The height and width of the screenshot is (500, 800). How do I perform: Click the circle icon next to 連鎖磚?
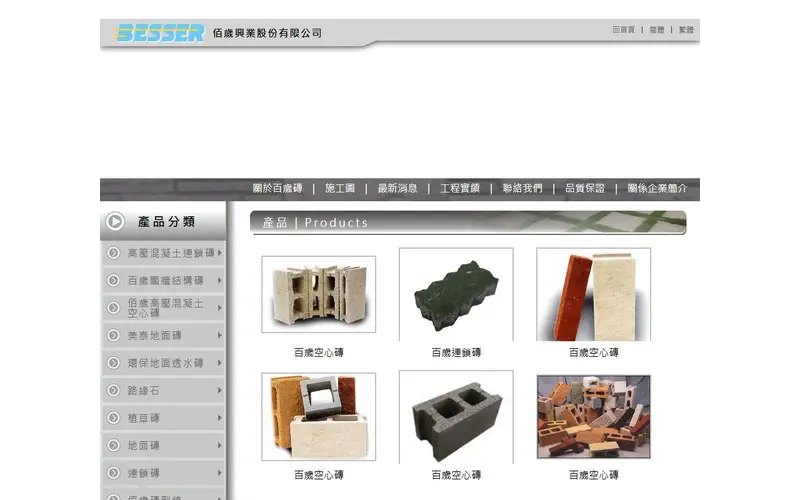(x=113, y=473)
